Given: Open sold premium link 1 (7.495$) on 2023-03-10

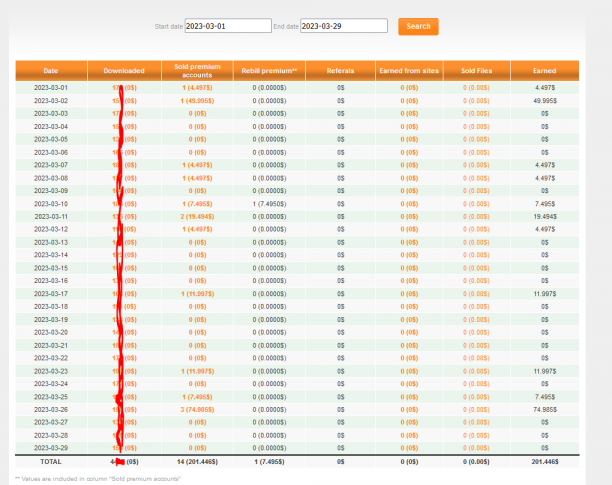Looking at the screenshot, I should click(x=197, y=204).
